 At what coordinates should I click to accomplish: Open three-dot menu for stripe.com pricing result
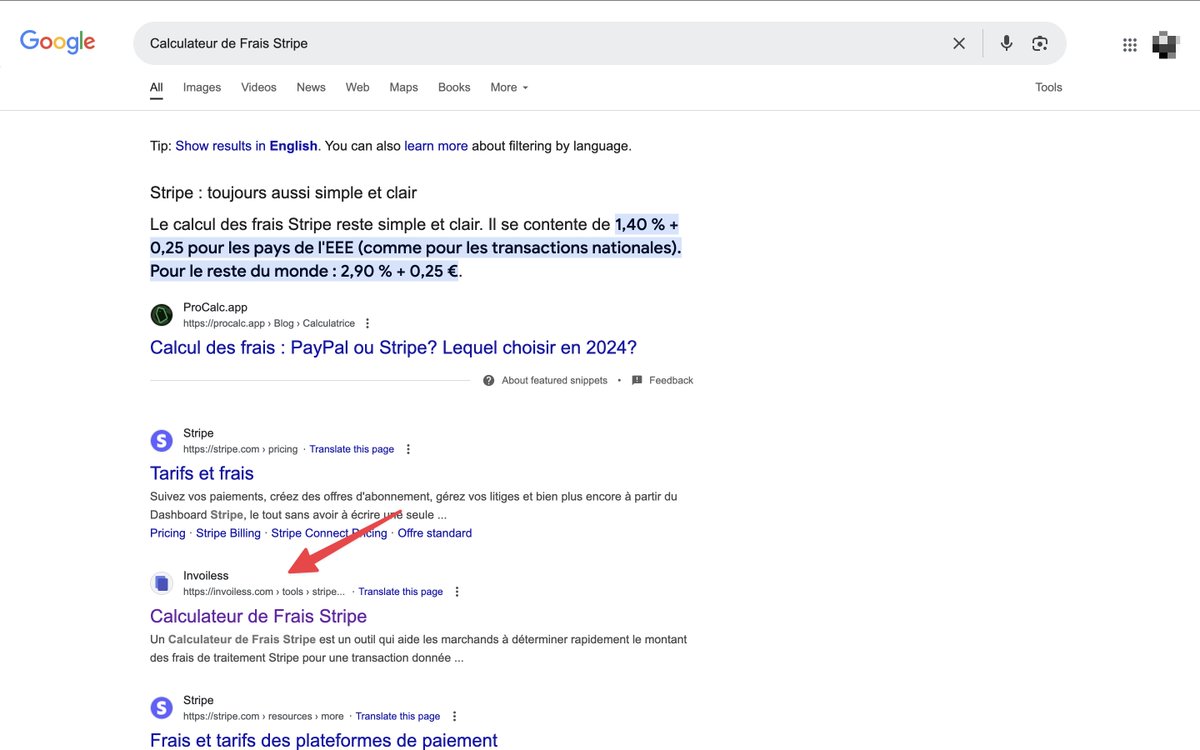click(x=408, y=449)
